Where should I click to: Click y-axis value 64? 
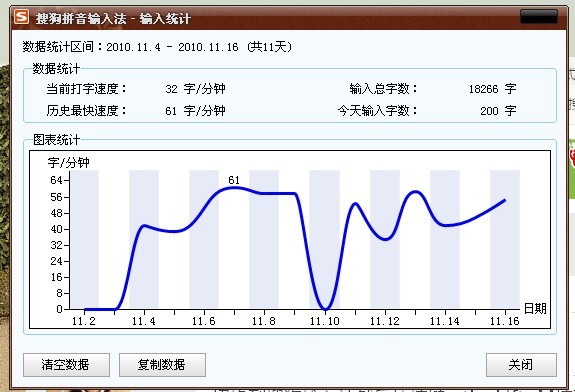click(x=56, y=180)
